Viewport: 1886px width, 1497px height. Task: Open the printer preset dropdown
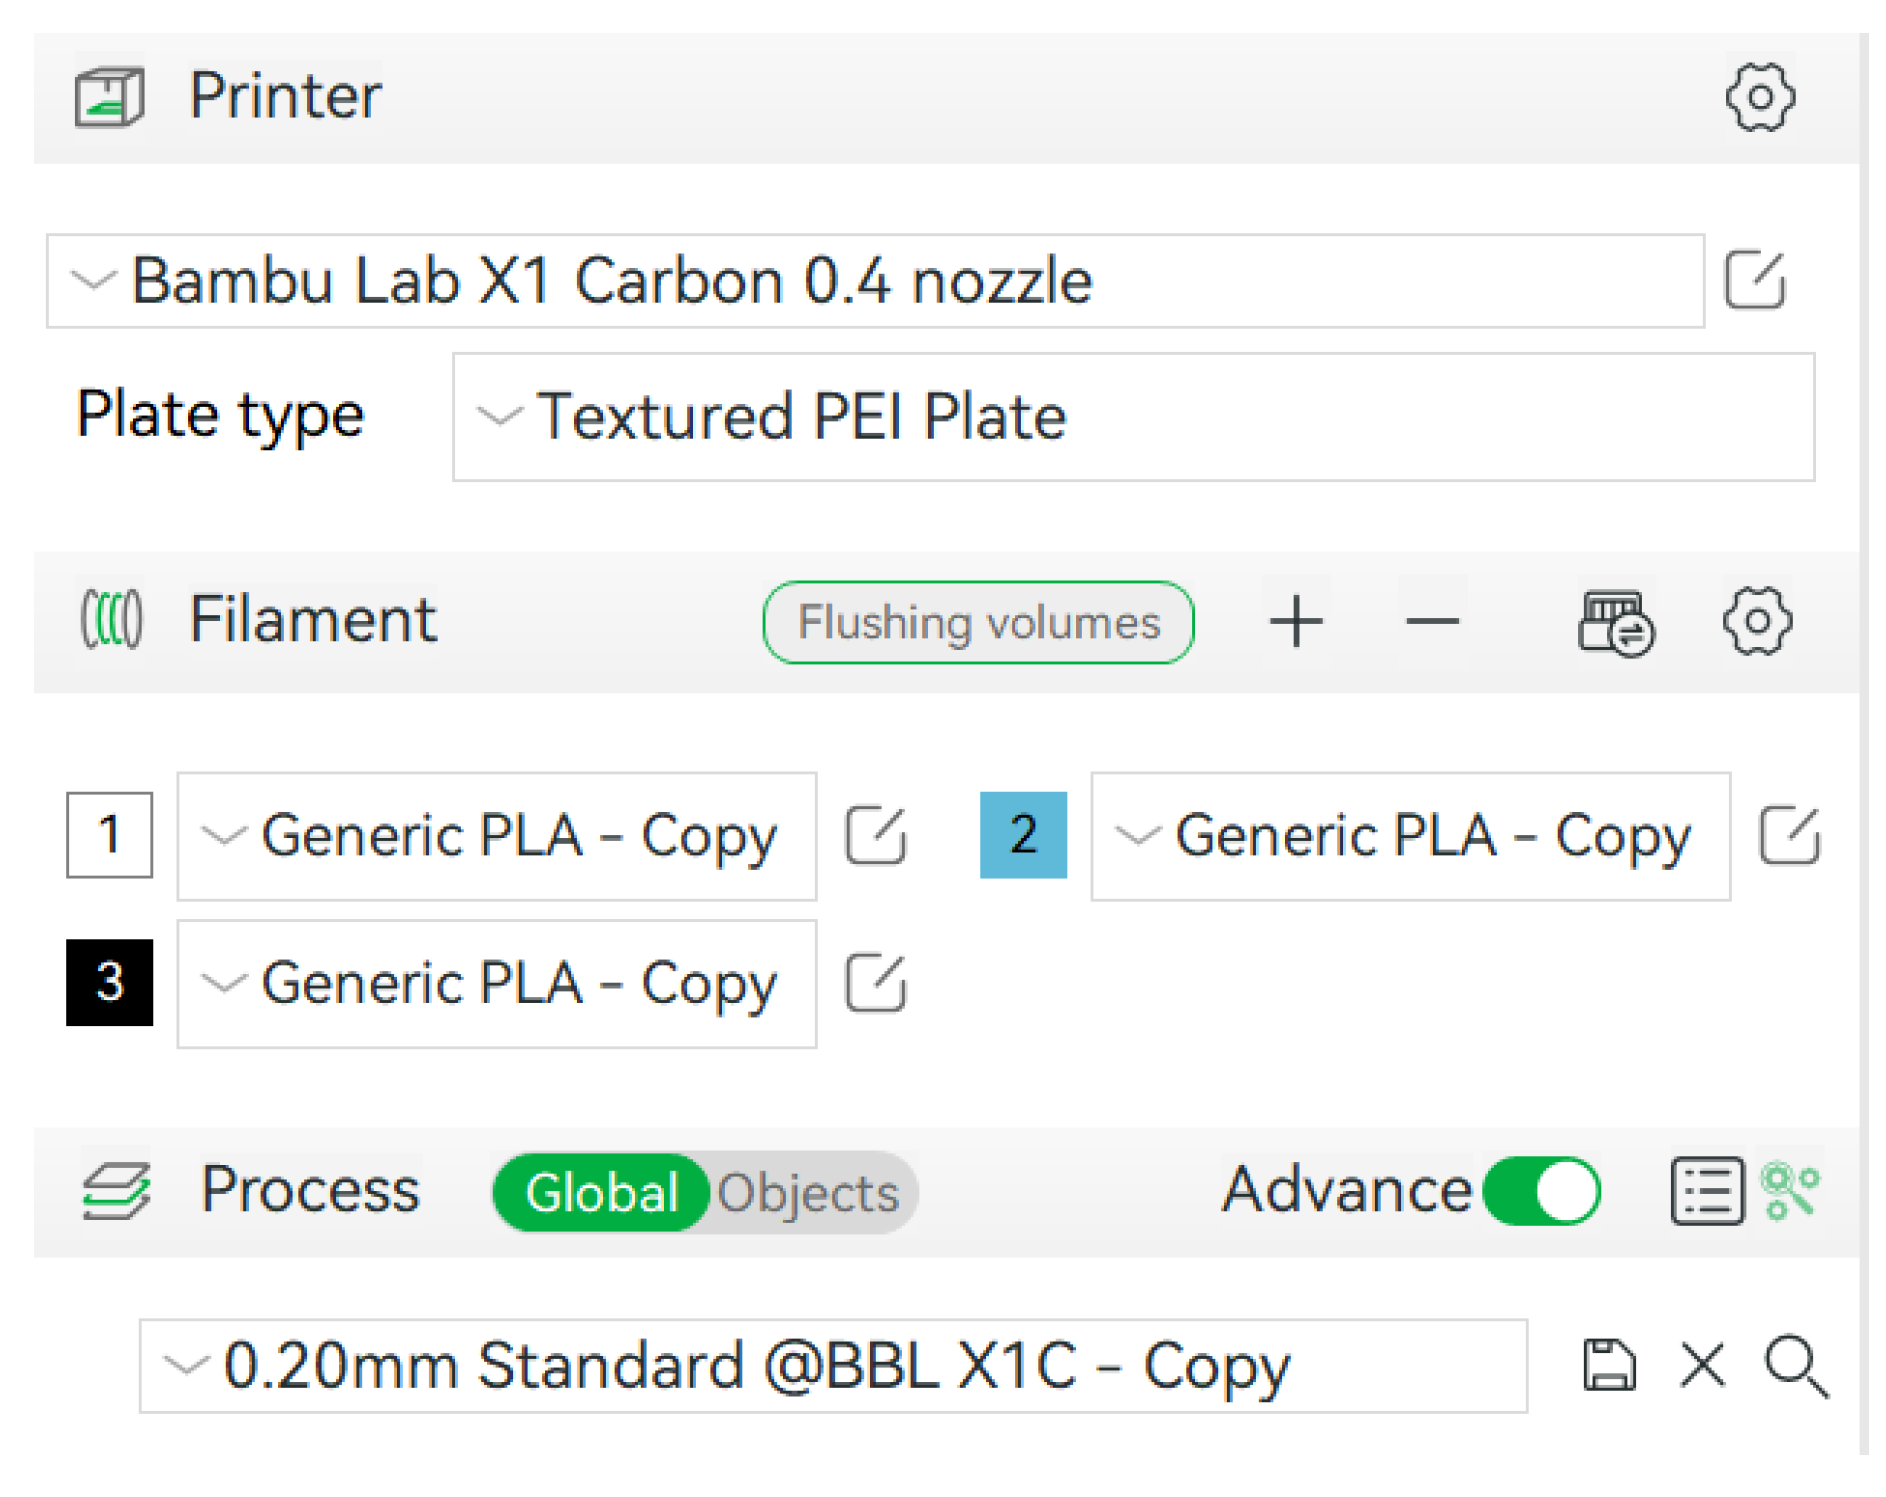(x=874, y=281)
